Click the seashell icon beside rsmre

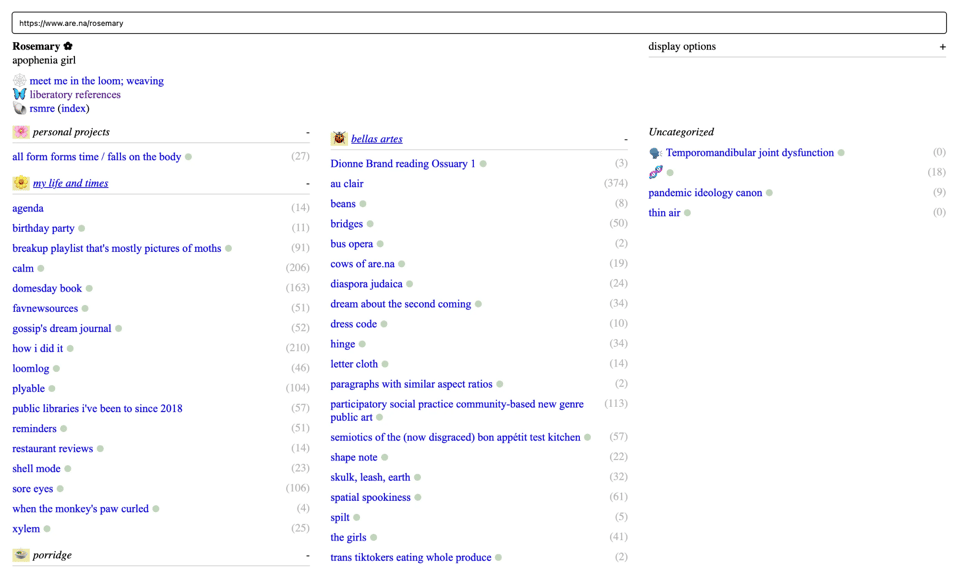(x=19, y=109)
